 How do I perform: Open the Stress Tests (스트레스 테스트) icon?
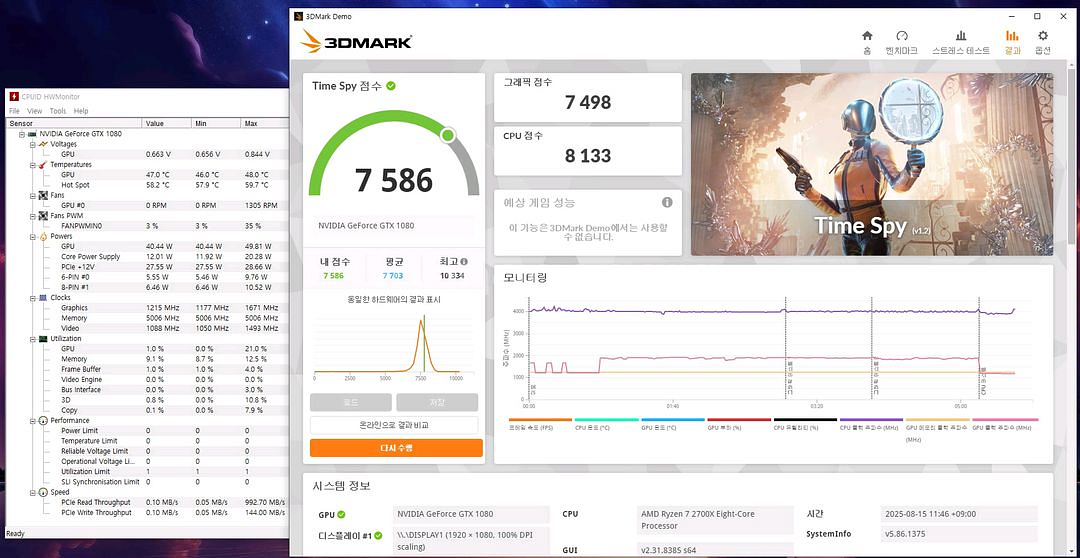pos(961,36)
